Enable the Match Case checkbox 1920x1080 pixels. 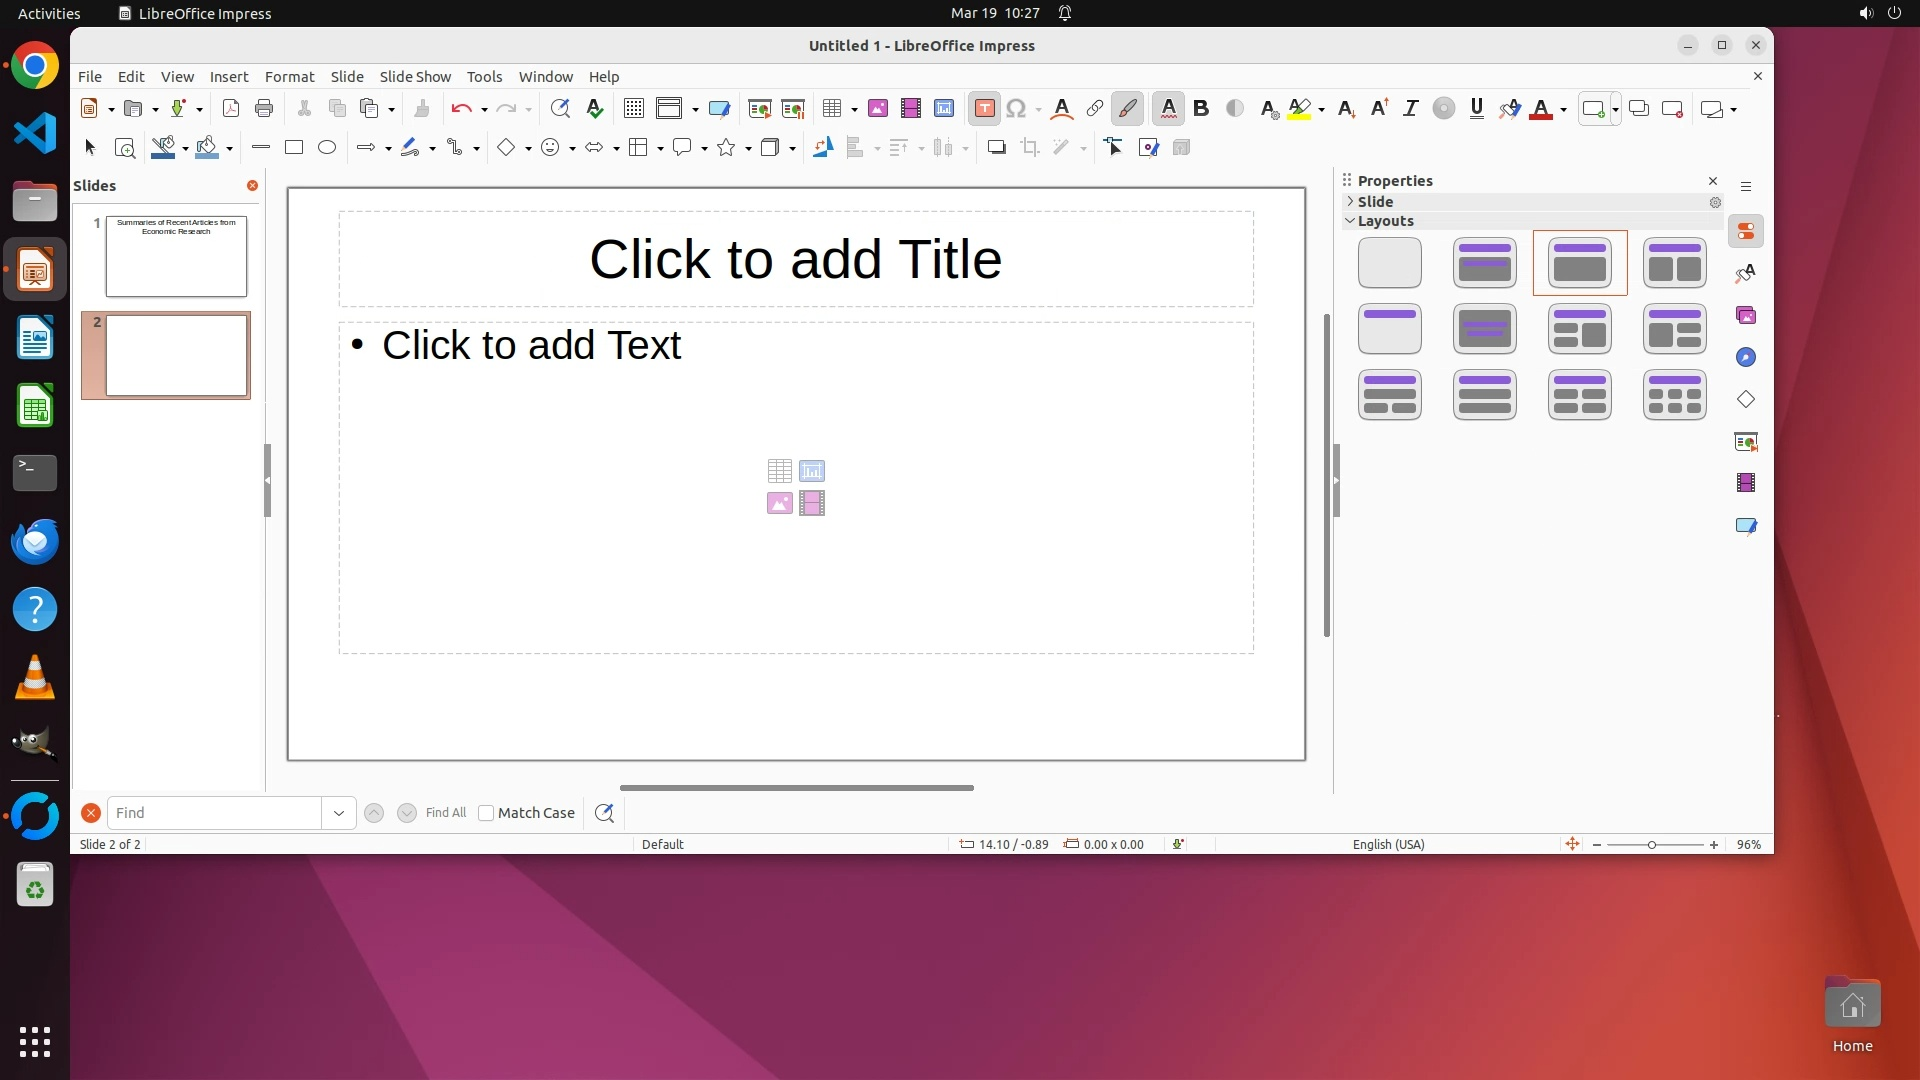click(486, 813)
